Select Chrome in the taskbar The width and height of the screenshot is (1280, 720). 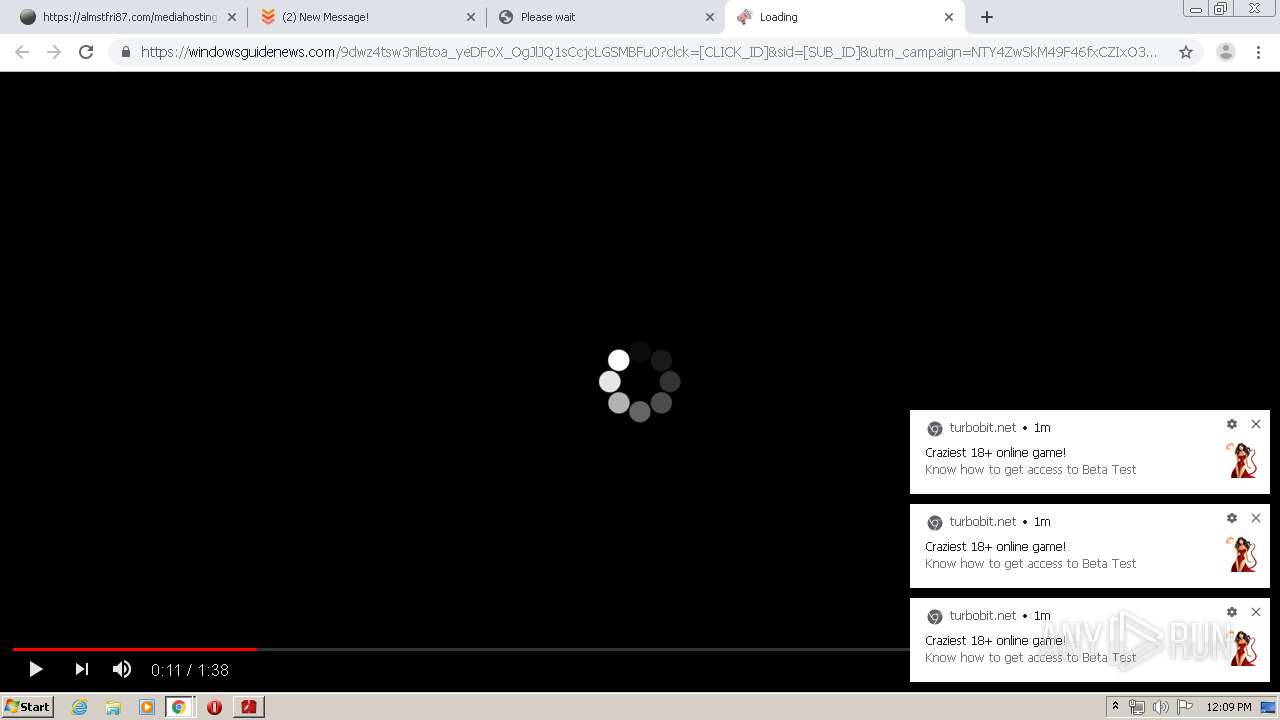(179, 707)
